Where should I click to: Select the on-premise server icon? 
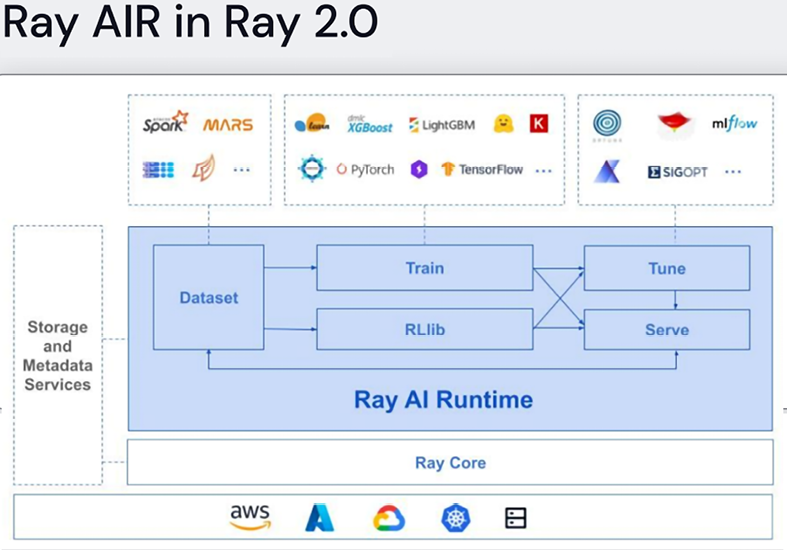(x=515, y=518)
